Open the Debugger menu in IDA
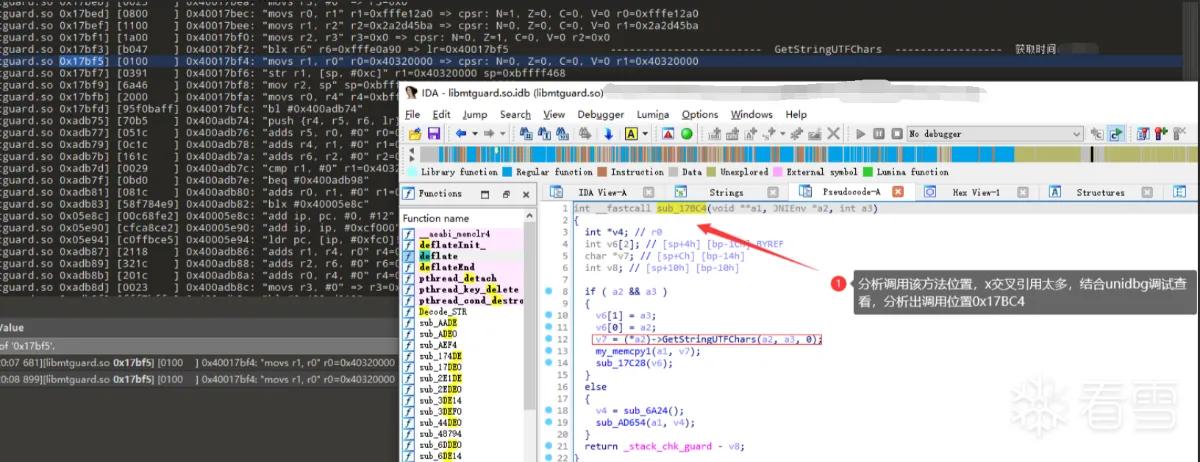 click(600, 115)
